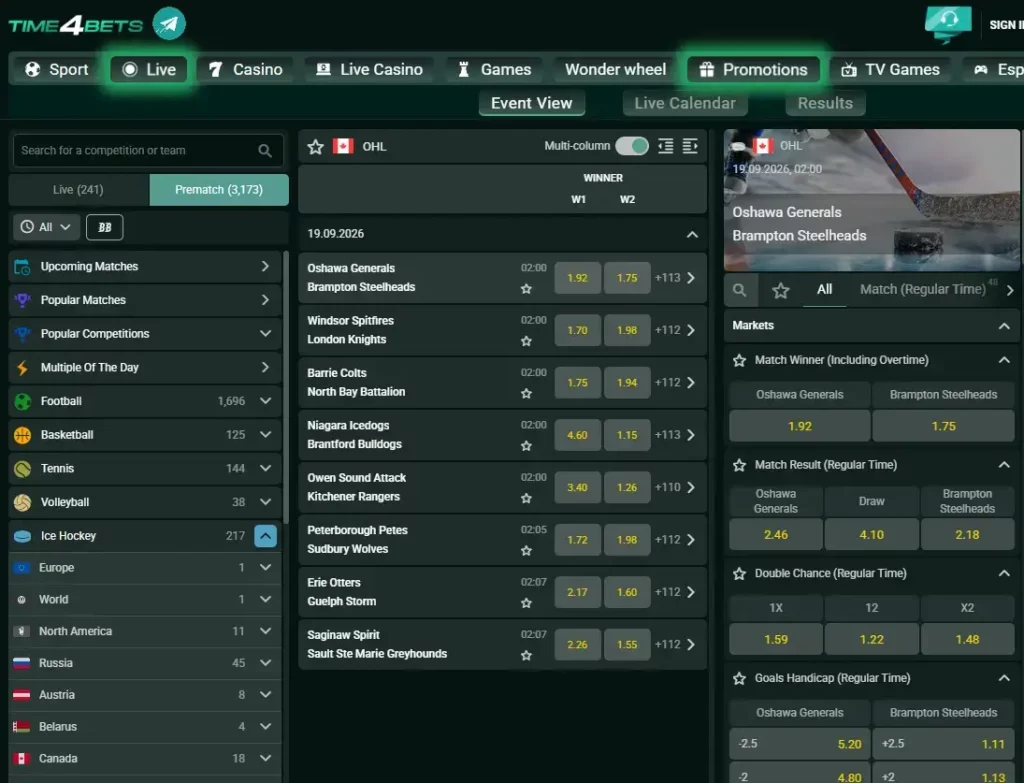The height and width of the screenshot is (783, 1024).
Task: Favorite the Windsor Spitfires vs London Knights match
Action: pyautogui.click(x=526, y=341)
